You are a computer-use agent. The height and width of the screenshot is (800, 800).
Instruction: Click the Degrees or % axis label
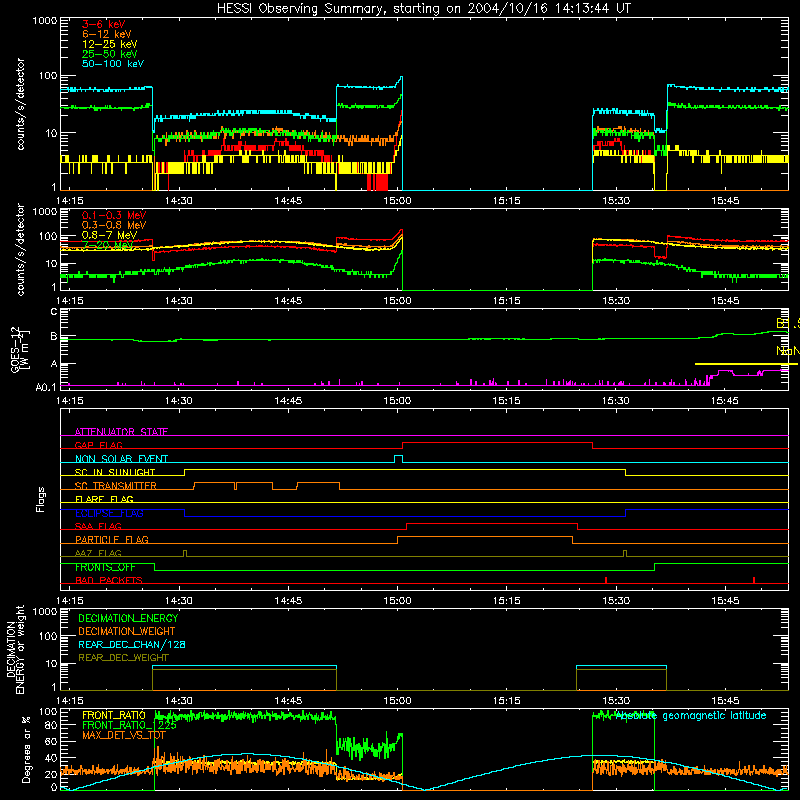[26, 750]
